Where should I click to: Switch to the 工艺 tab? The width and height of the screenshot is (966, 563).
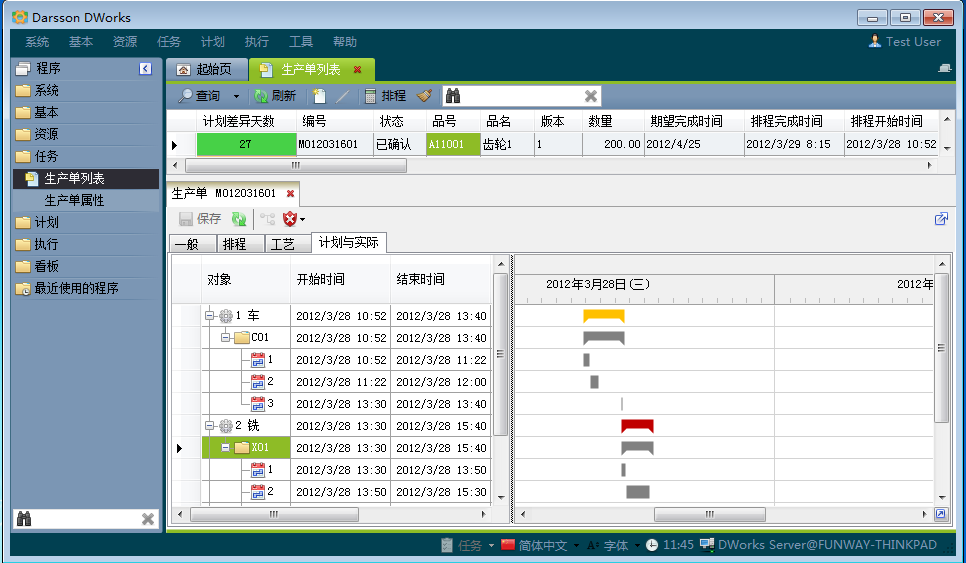(283, 244)
